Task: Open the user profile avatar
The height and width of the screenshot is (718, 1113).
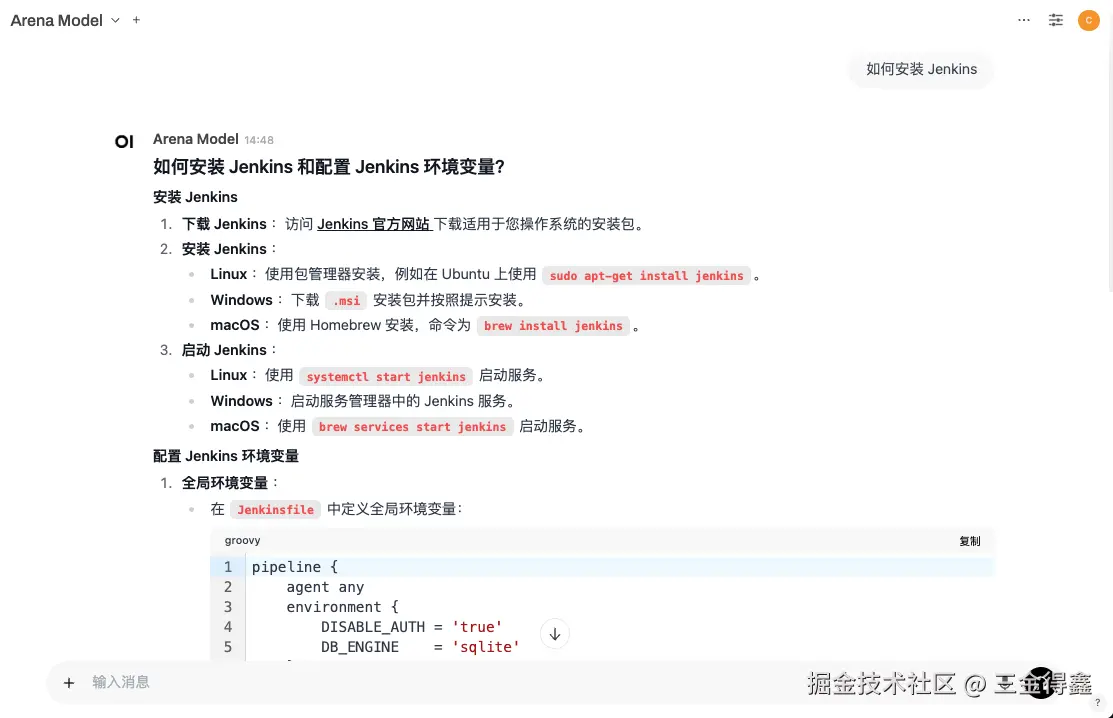Action: pos(1088,21)
